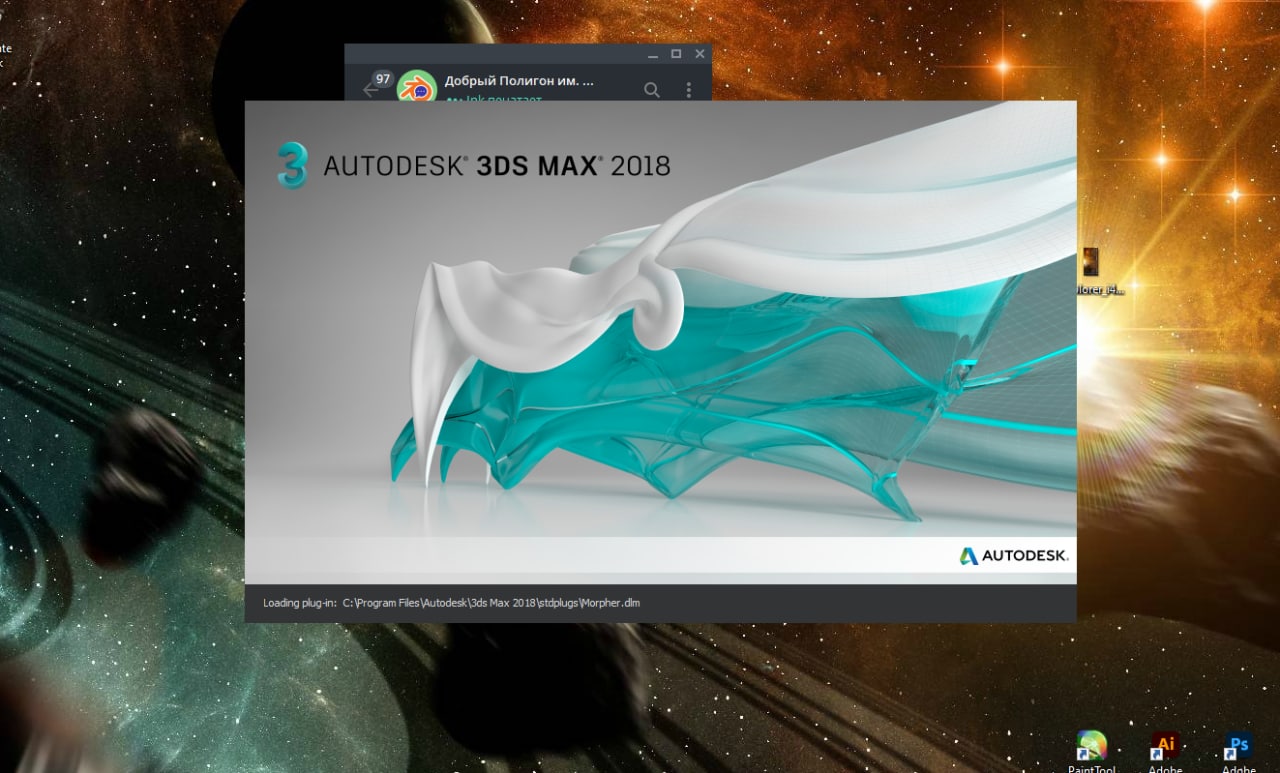Open the Добрый Полигон chat avatar

coord(417,88)
